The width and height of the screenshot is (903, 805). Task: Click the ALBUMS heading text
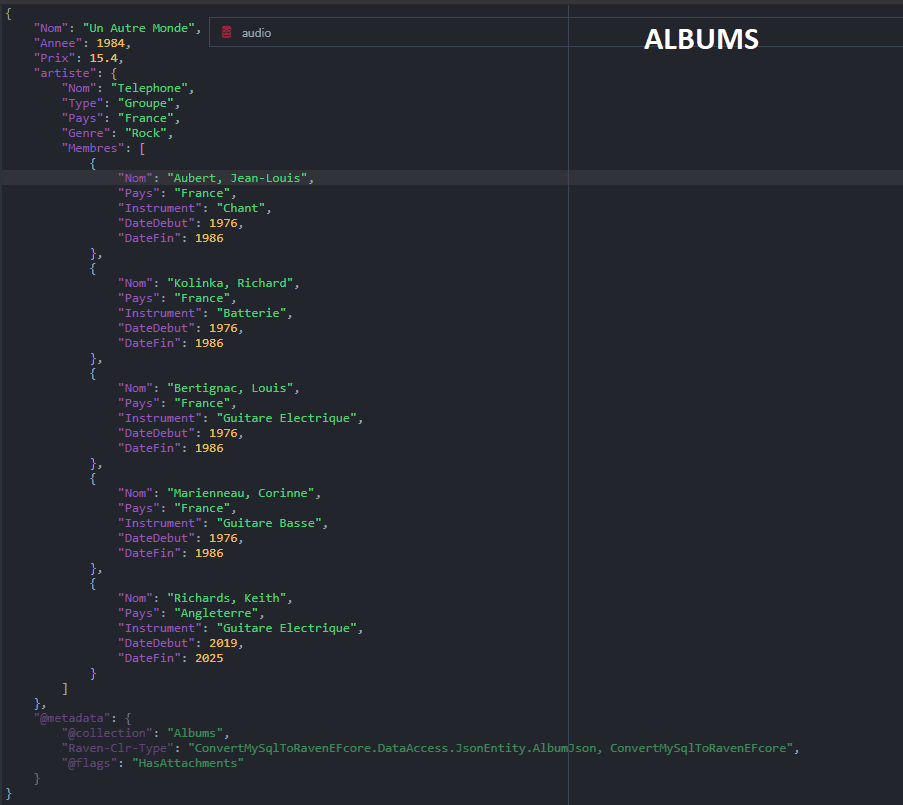[x=701, y=39]
